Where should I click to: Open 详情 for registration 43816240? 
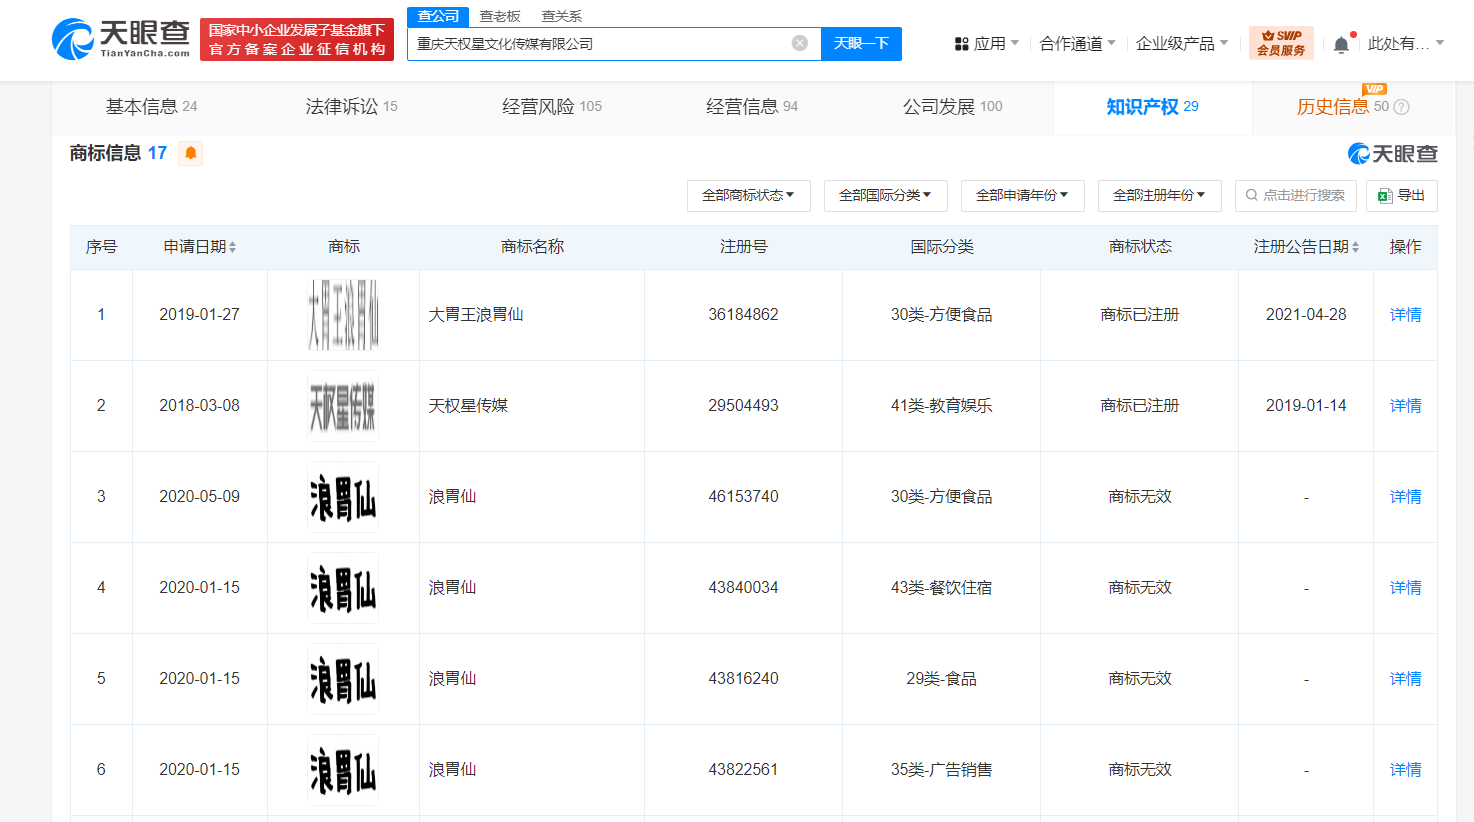(x=1405, y=679)
